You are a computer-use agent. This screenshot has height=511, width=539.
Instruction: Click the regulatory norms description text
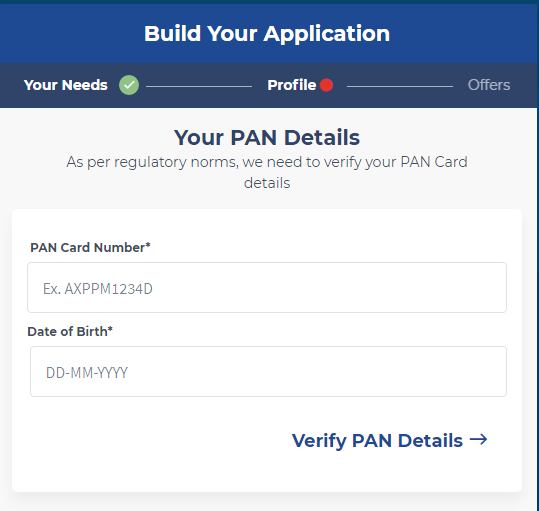click(267, 172)
